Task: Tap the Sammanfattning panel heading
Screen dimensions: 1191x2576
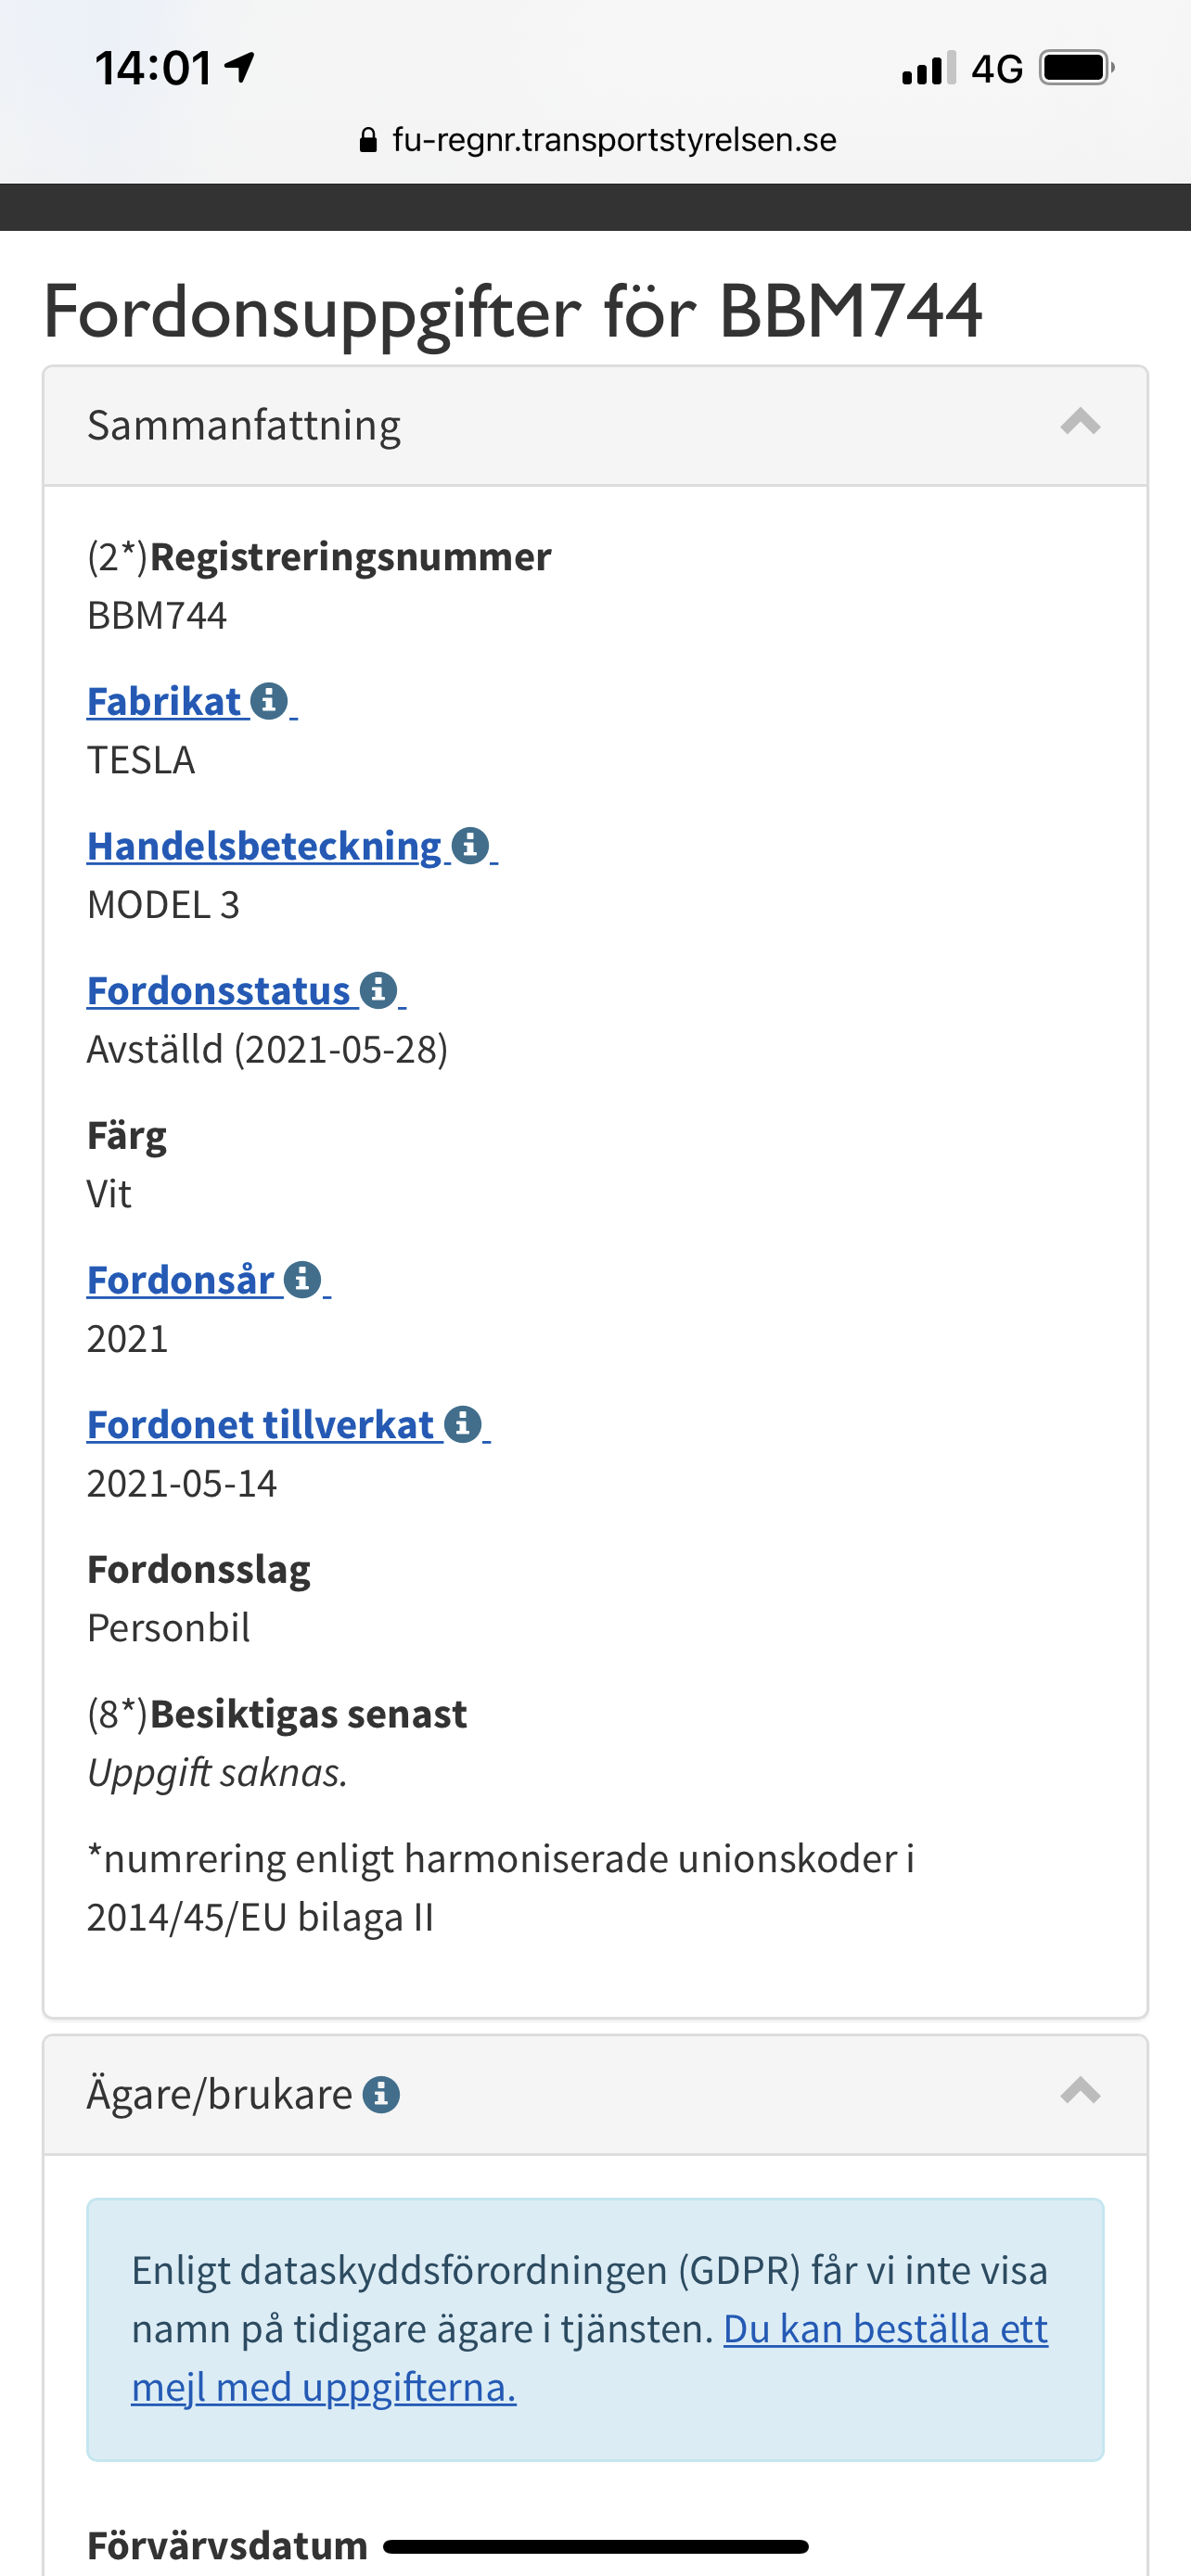Action: click(x=244, y=425)
